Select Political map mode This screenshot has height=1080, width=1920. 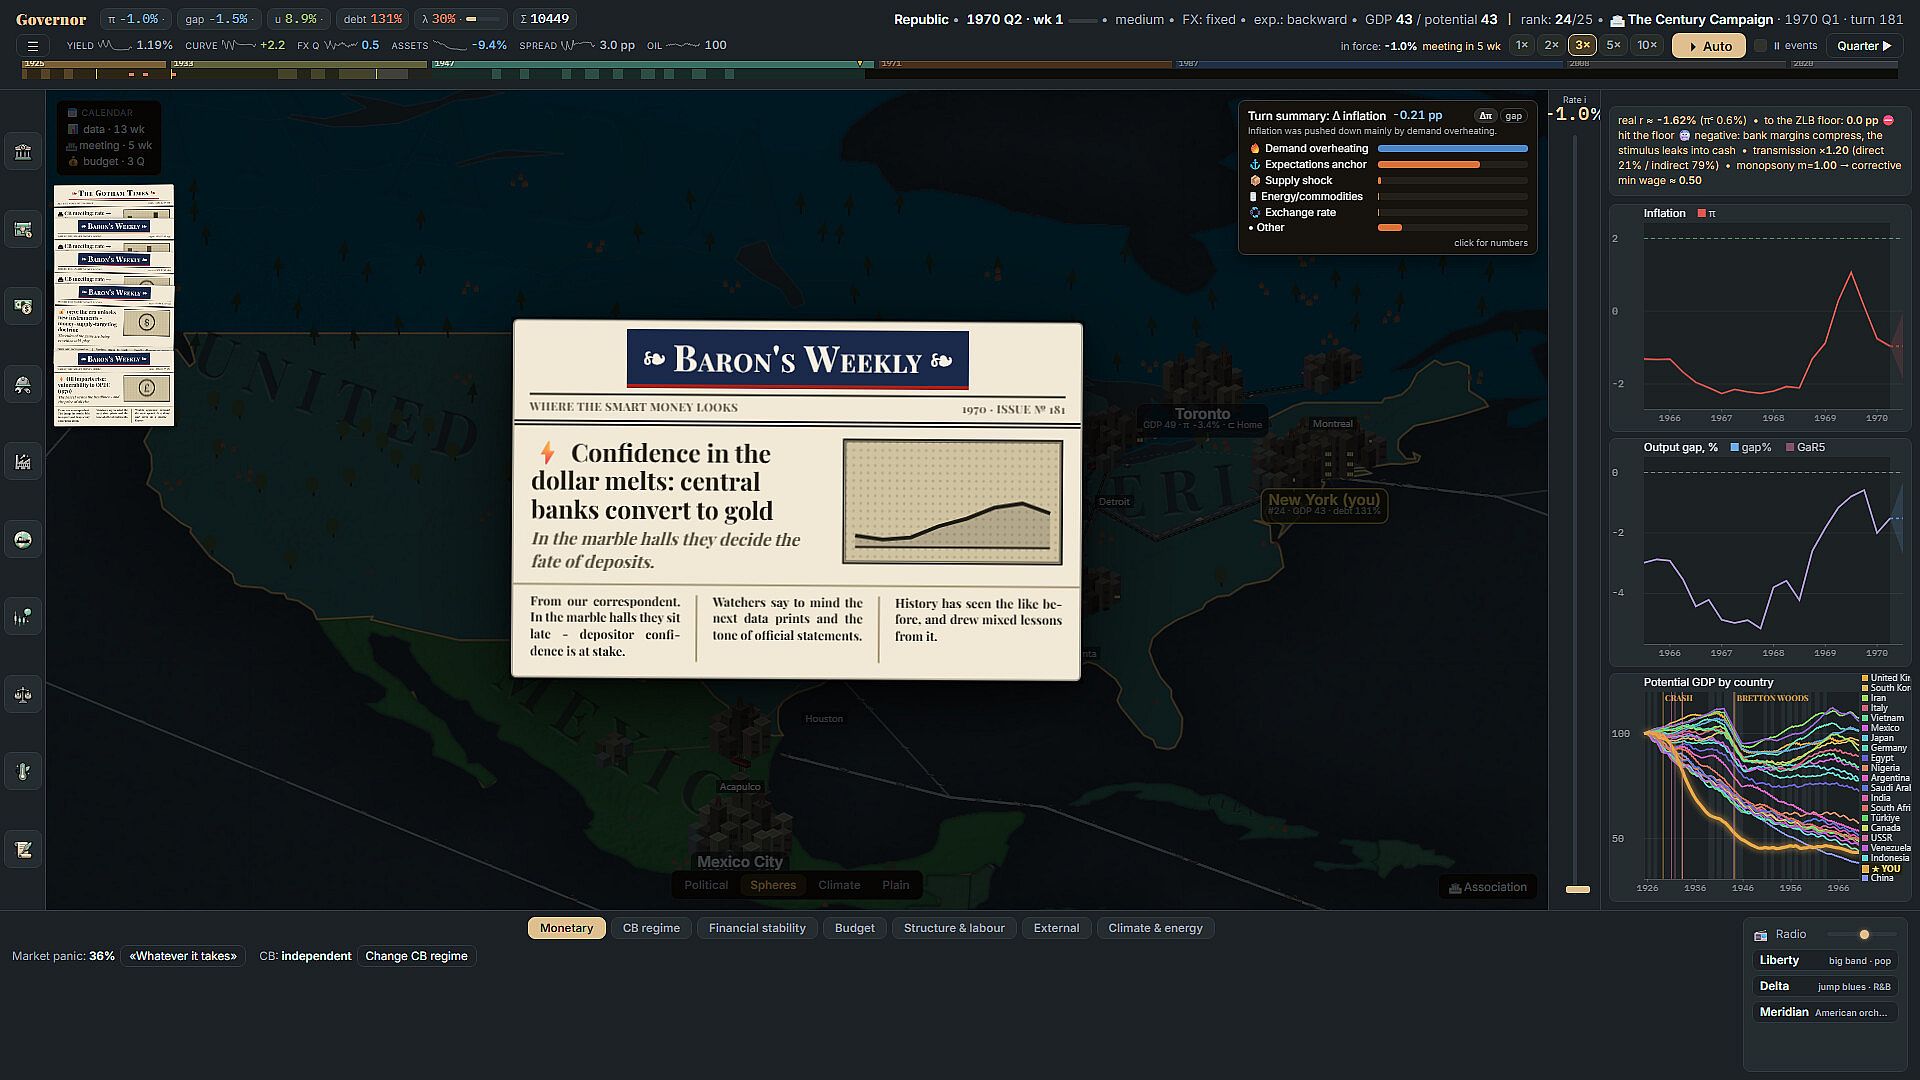pos(706,885)
